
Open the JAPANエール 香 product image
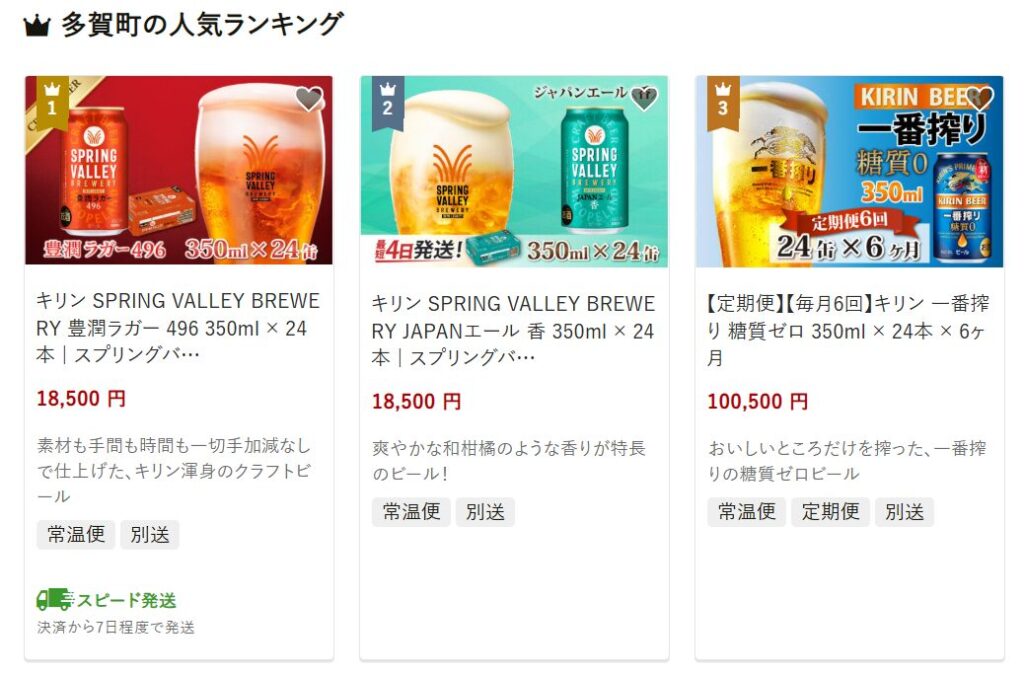pyautogui.click(x=514, y=171)
